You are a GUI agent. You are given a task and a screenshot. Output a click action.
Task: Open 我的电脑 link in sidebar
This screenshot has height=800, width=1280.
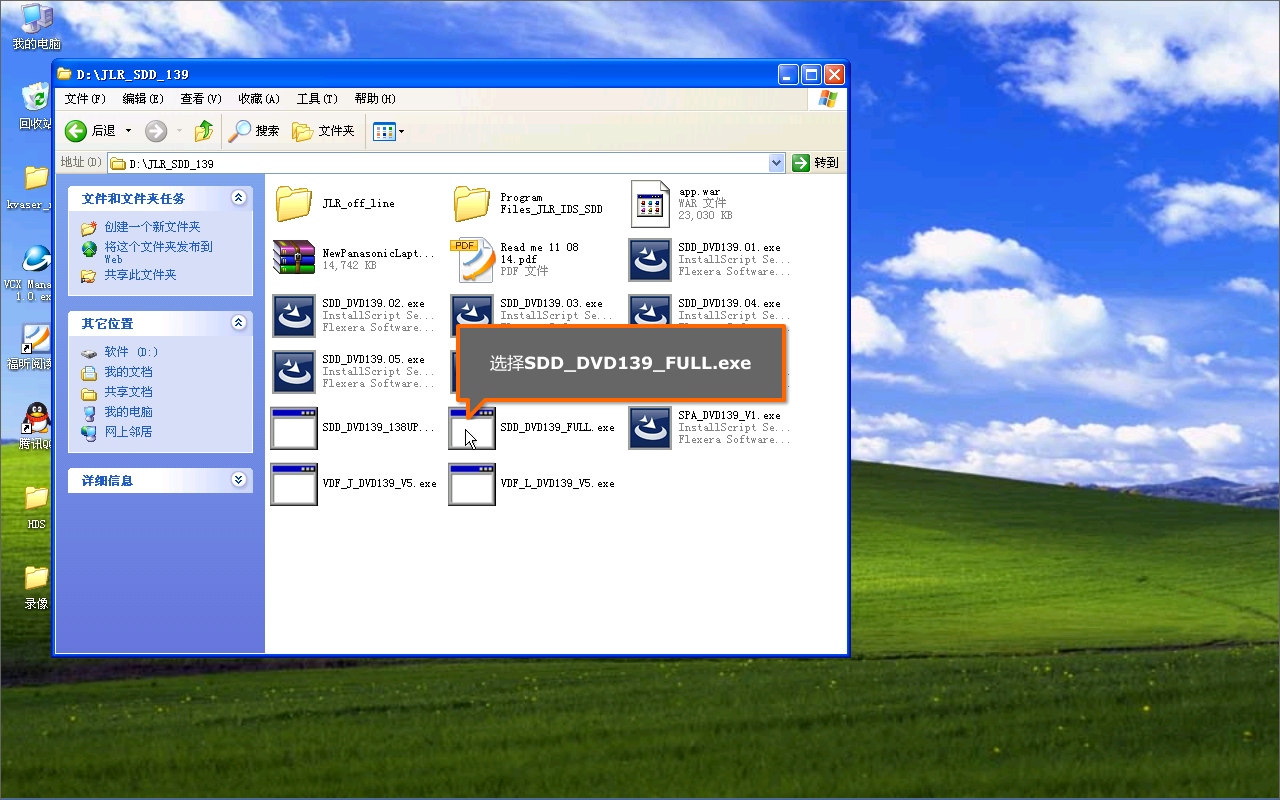click(x=128, y=412)
